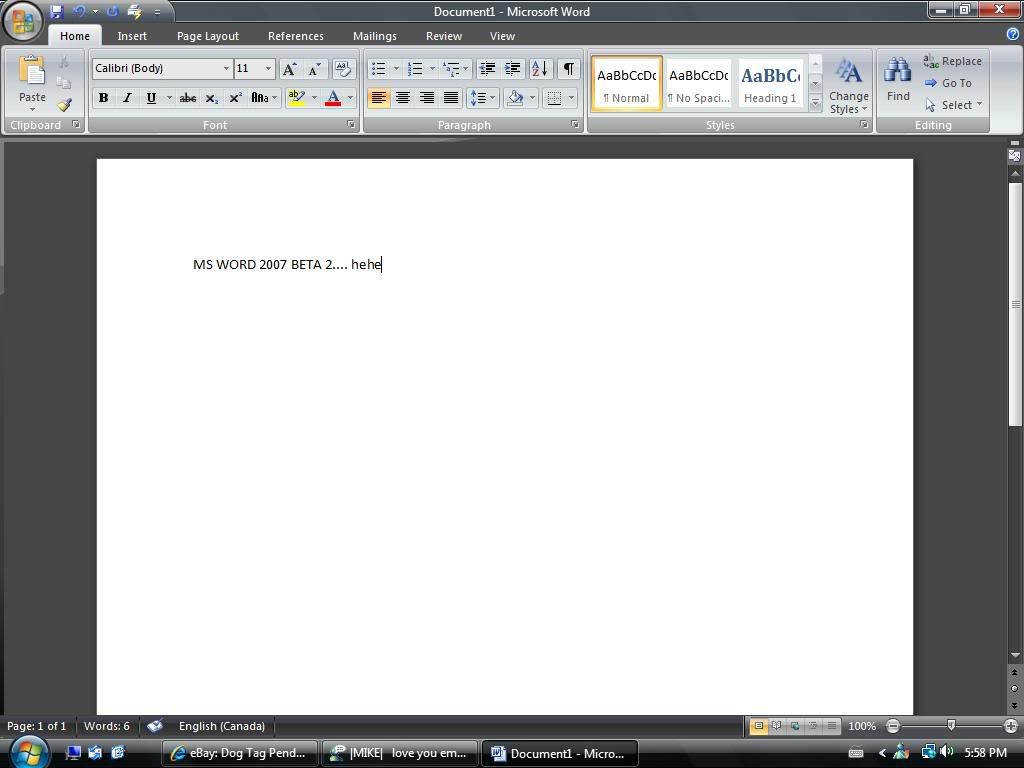
Task: Click the Paste clipboard icon
Action: click(32, 71)
